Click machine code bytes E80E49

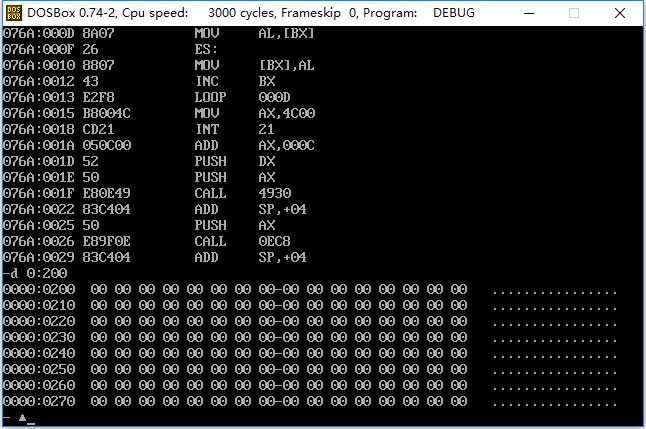(107, 193)
